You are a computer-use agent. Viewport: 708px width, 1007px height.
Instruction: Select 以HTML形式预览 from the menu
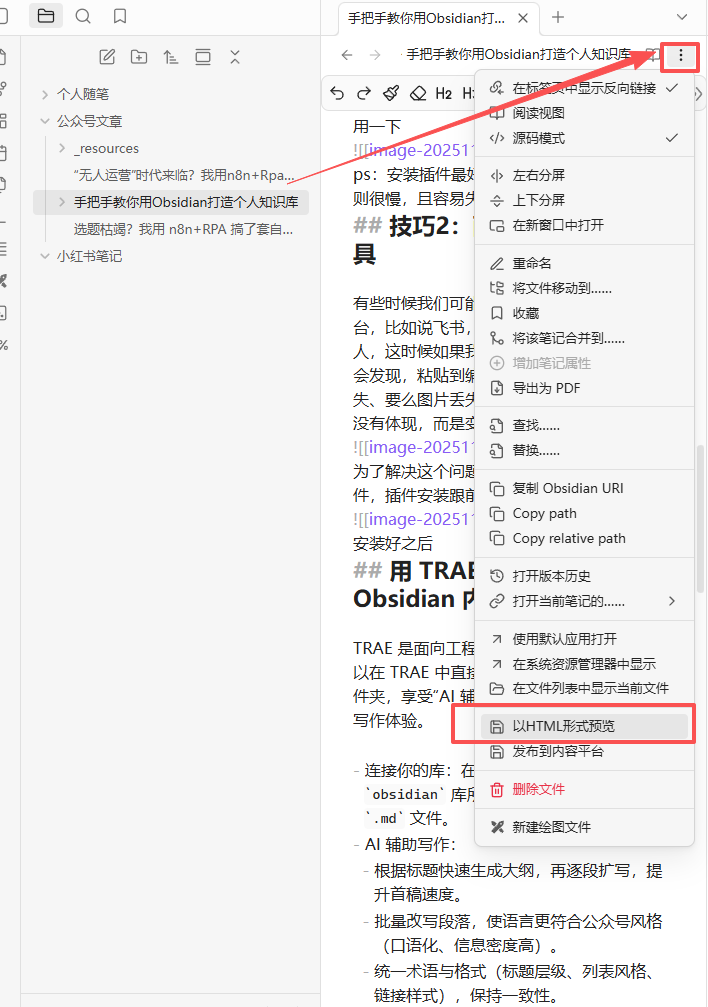[x=564, y=726]
